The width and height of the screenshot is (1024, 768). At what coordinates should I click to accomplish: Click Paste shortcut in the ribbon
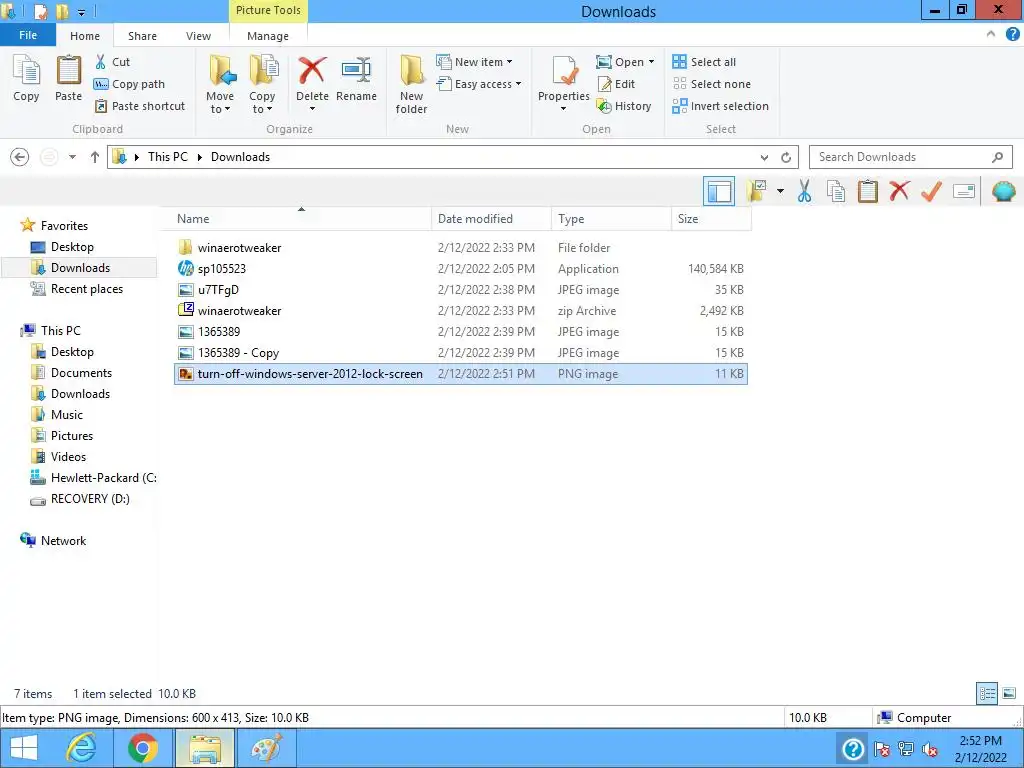pos(140,106)
